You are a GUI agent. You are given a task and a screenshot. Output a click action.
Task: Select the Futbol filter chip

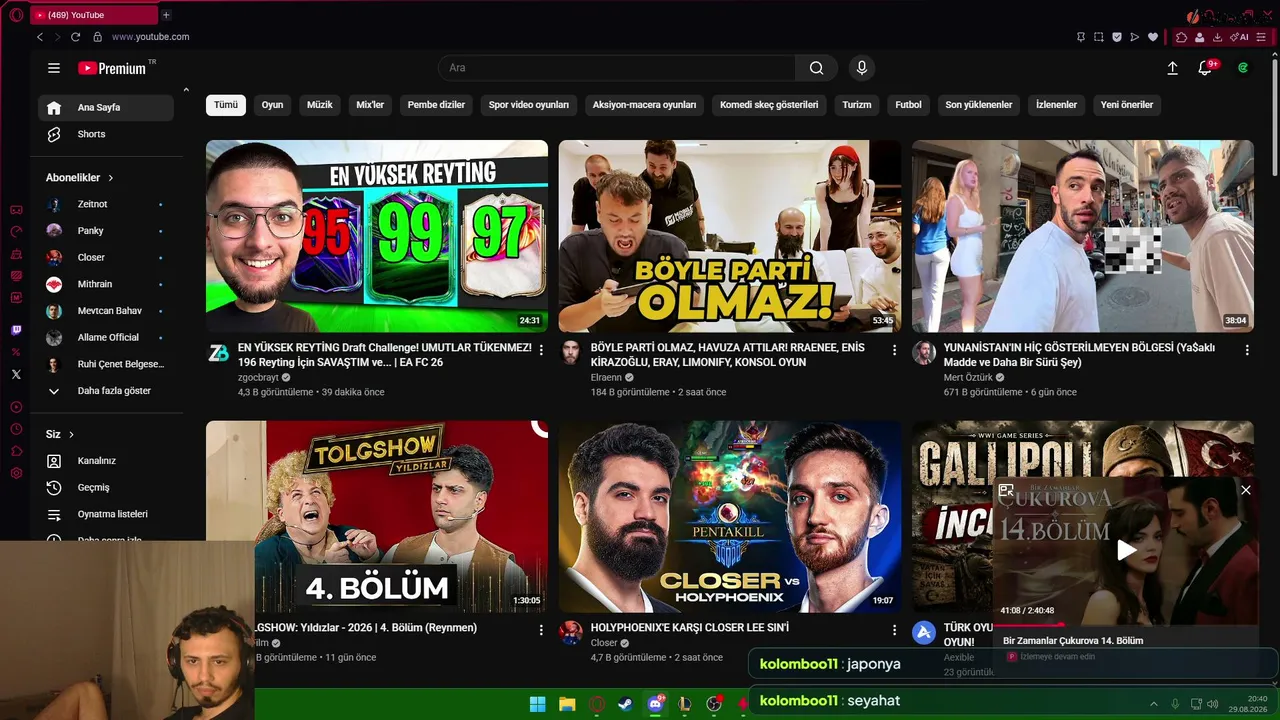tap(908, 105)
